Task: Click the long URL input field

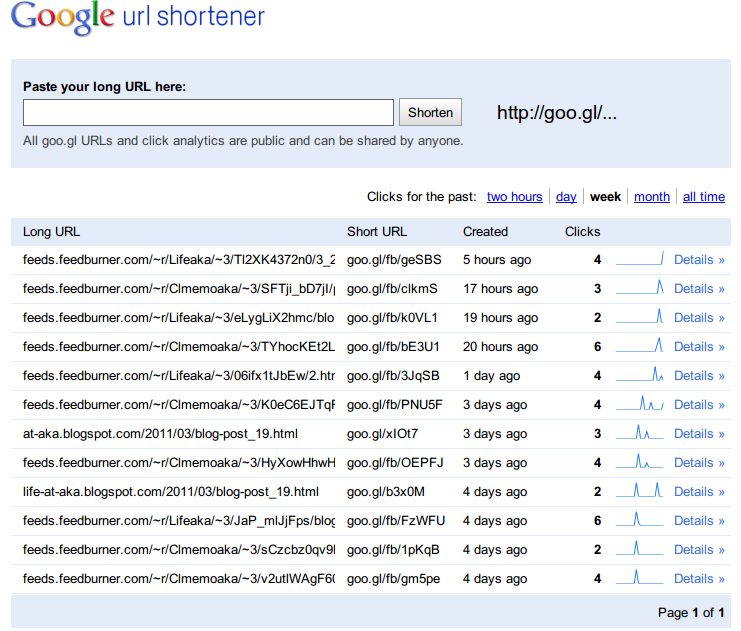Action: click(x=208, y=112)
